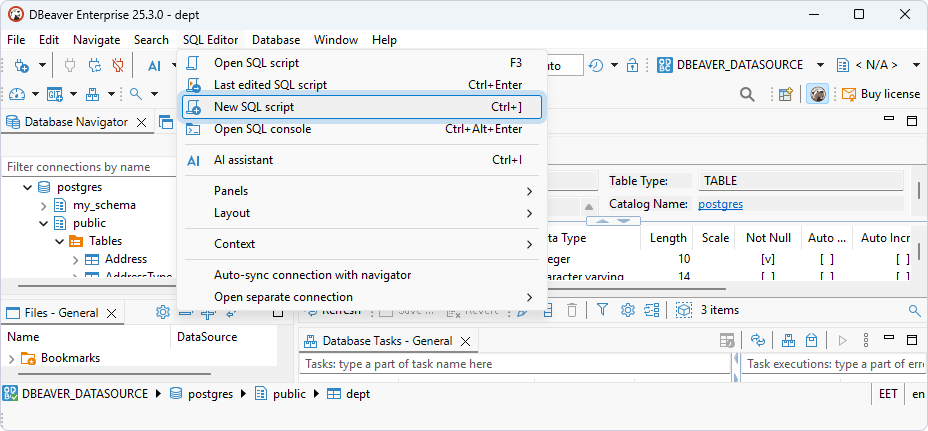
Task: Switch to Database Tasks - General tab
Action: [387, 341]
